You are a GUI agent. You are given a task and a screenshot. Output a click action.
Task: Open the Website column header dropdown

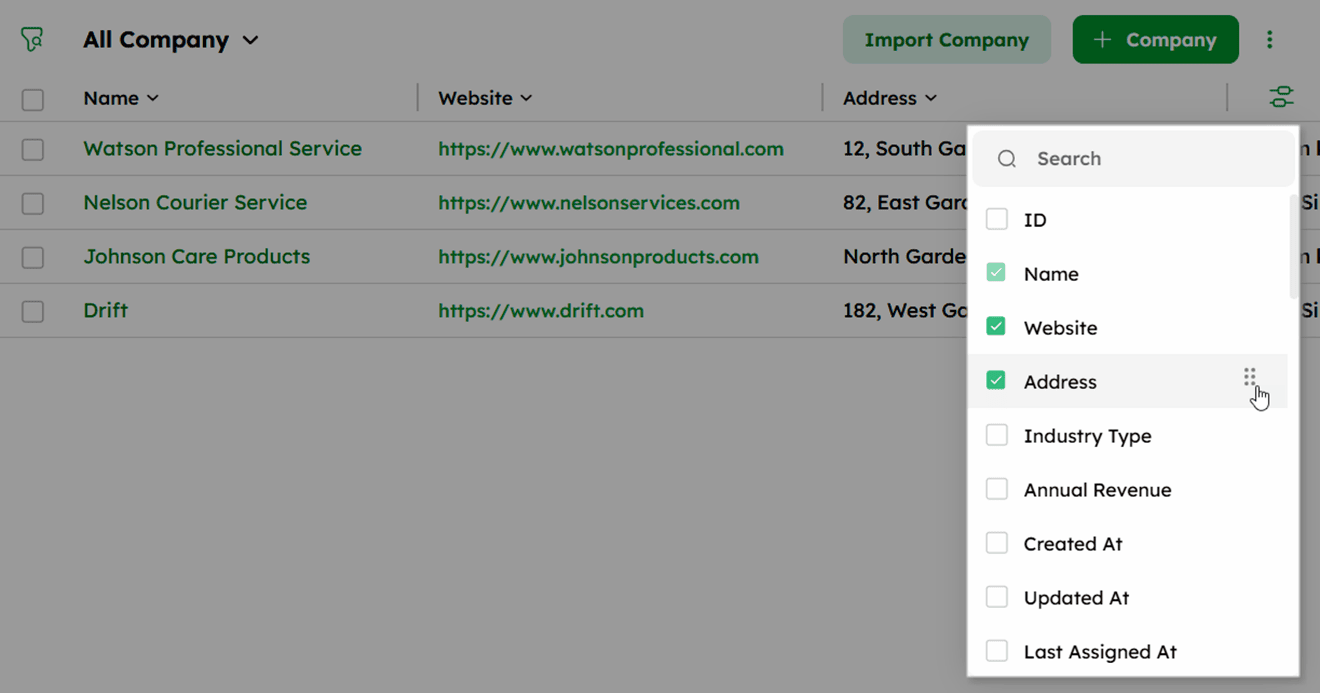(526, 98)
